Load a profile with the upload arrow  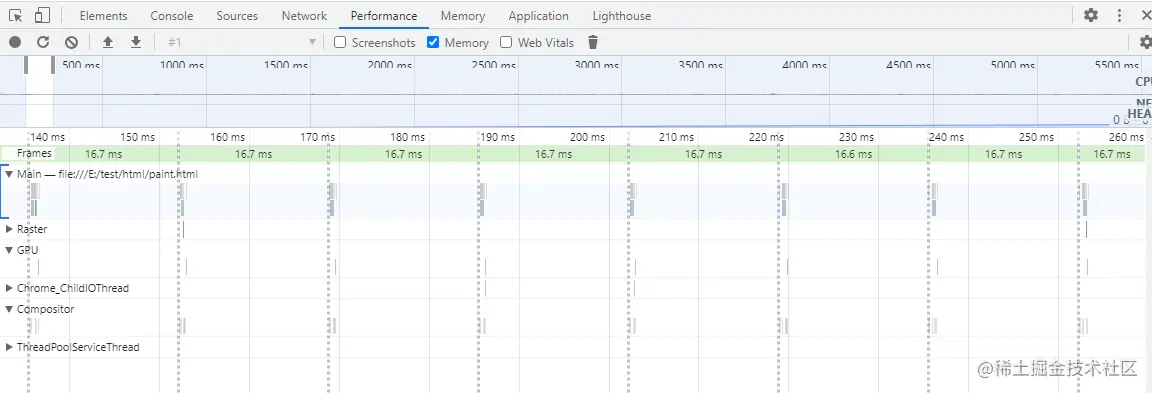coord(108,43)
